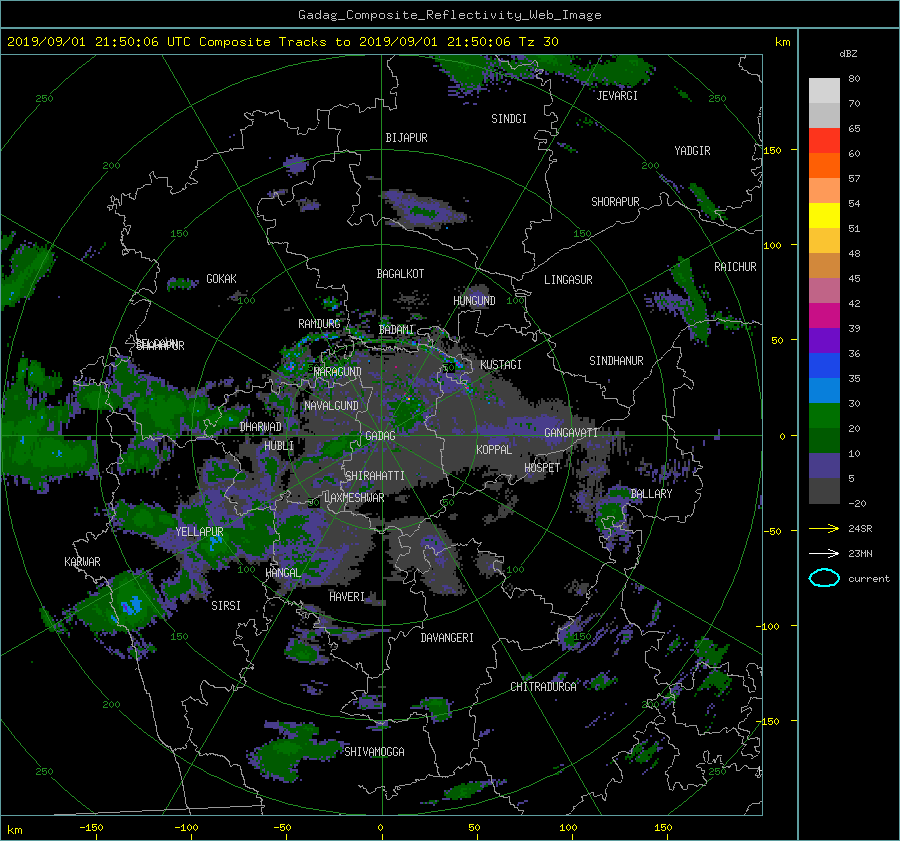This screenshot has height=841, width=900.
Task: Select the JEVARGI label
Action: coord(617,96)
